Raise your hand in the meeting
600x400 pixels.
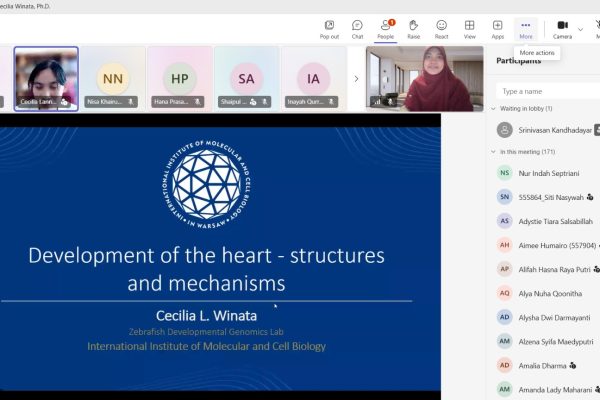point(413,29)
